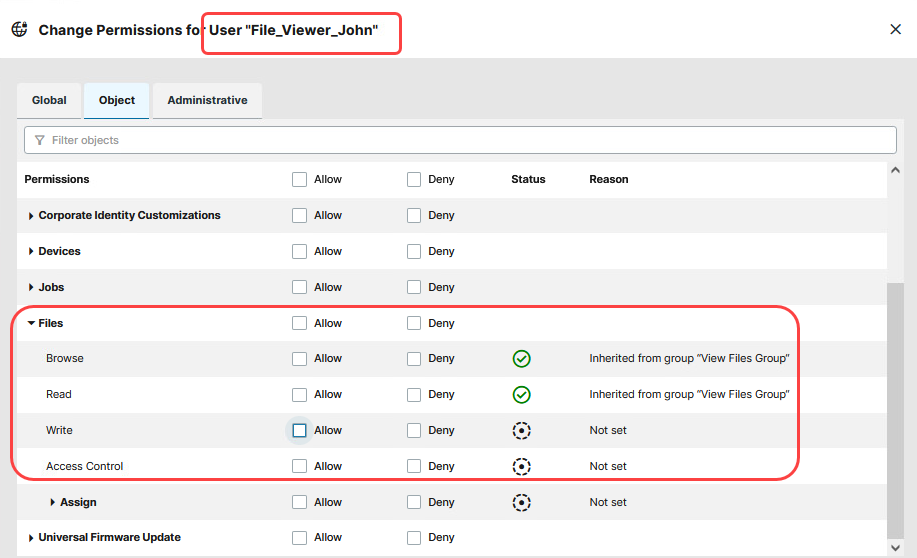Click the scrollbar down arrow
The image size is (917, 558).
[x=895, y=547]
